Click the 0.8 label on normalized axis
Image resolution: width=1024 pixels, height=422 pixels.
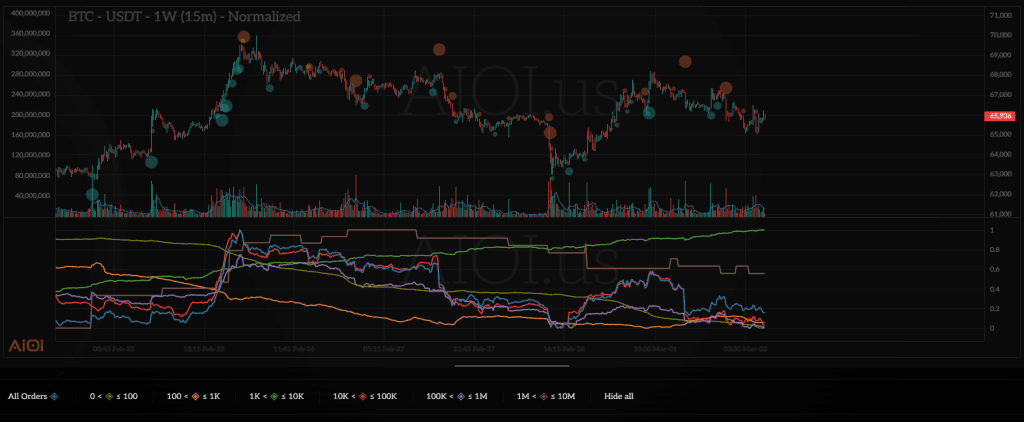(993, 269)
